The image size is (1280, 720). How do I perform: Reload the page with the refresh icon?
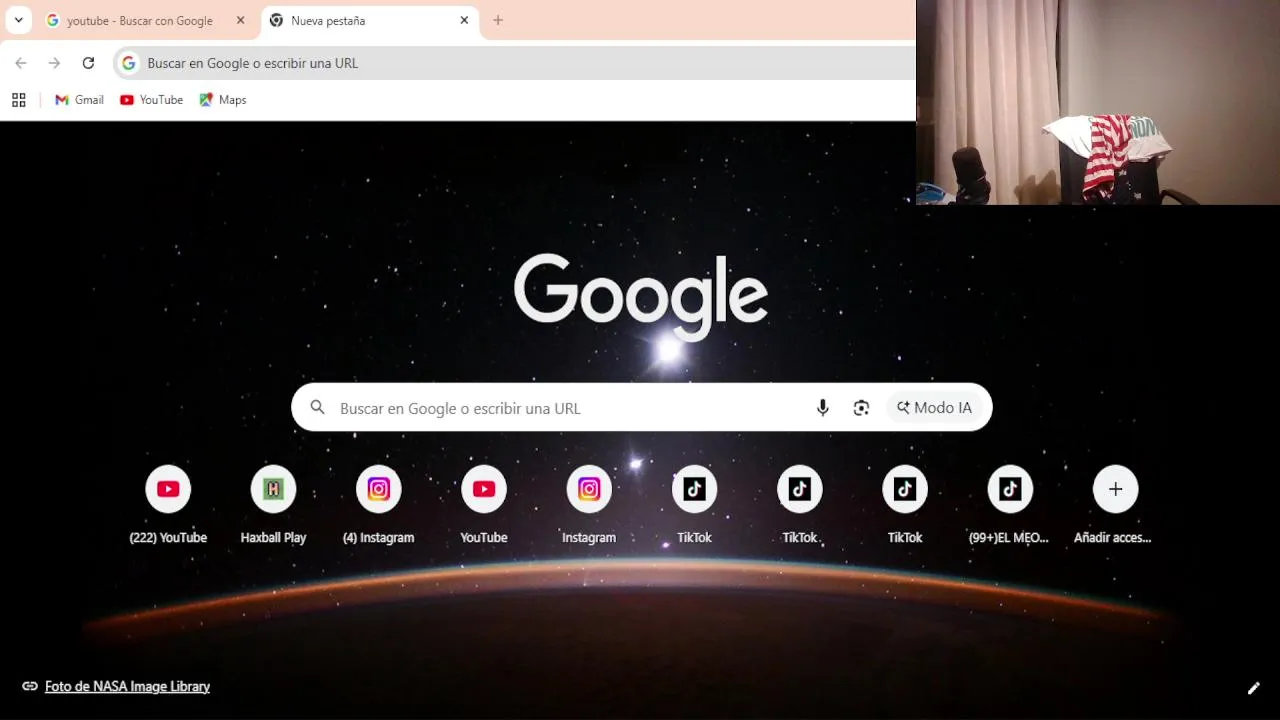pos(88,63)
